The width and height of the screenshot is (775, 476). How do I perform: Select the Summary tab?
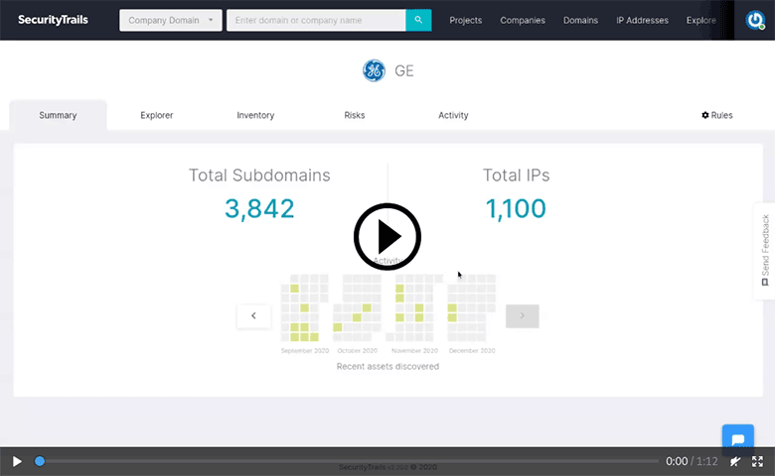tap(58, 115)
